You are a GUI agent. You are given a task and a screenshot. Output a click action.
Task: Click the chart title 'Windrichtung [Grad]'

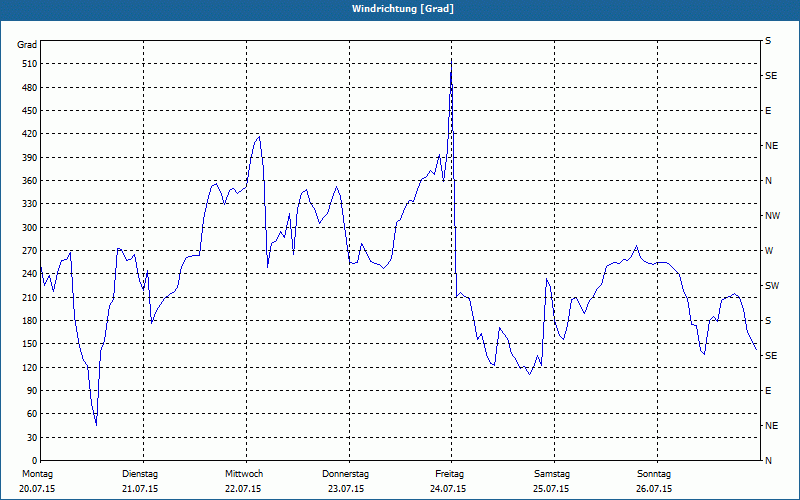pyautogui.click(x=403, y=9)
